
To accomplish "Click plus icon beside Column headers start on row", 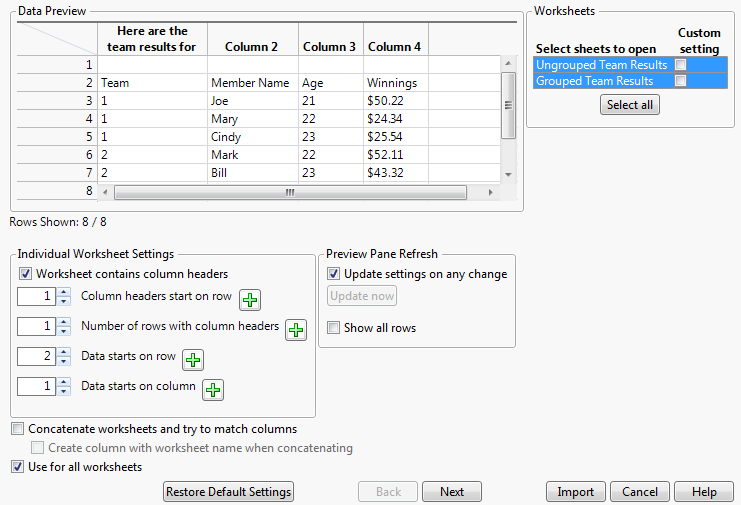I will [250, 299].
